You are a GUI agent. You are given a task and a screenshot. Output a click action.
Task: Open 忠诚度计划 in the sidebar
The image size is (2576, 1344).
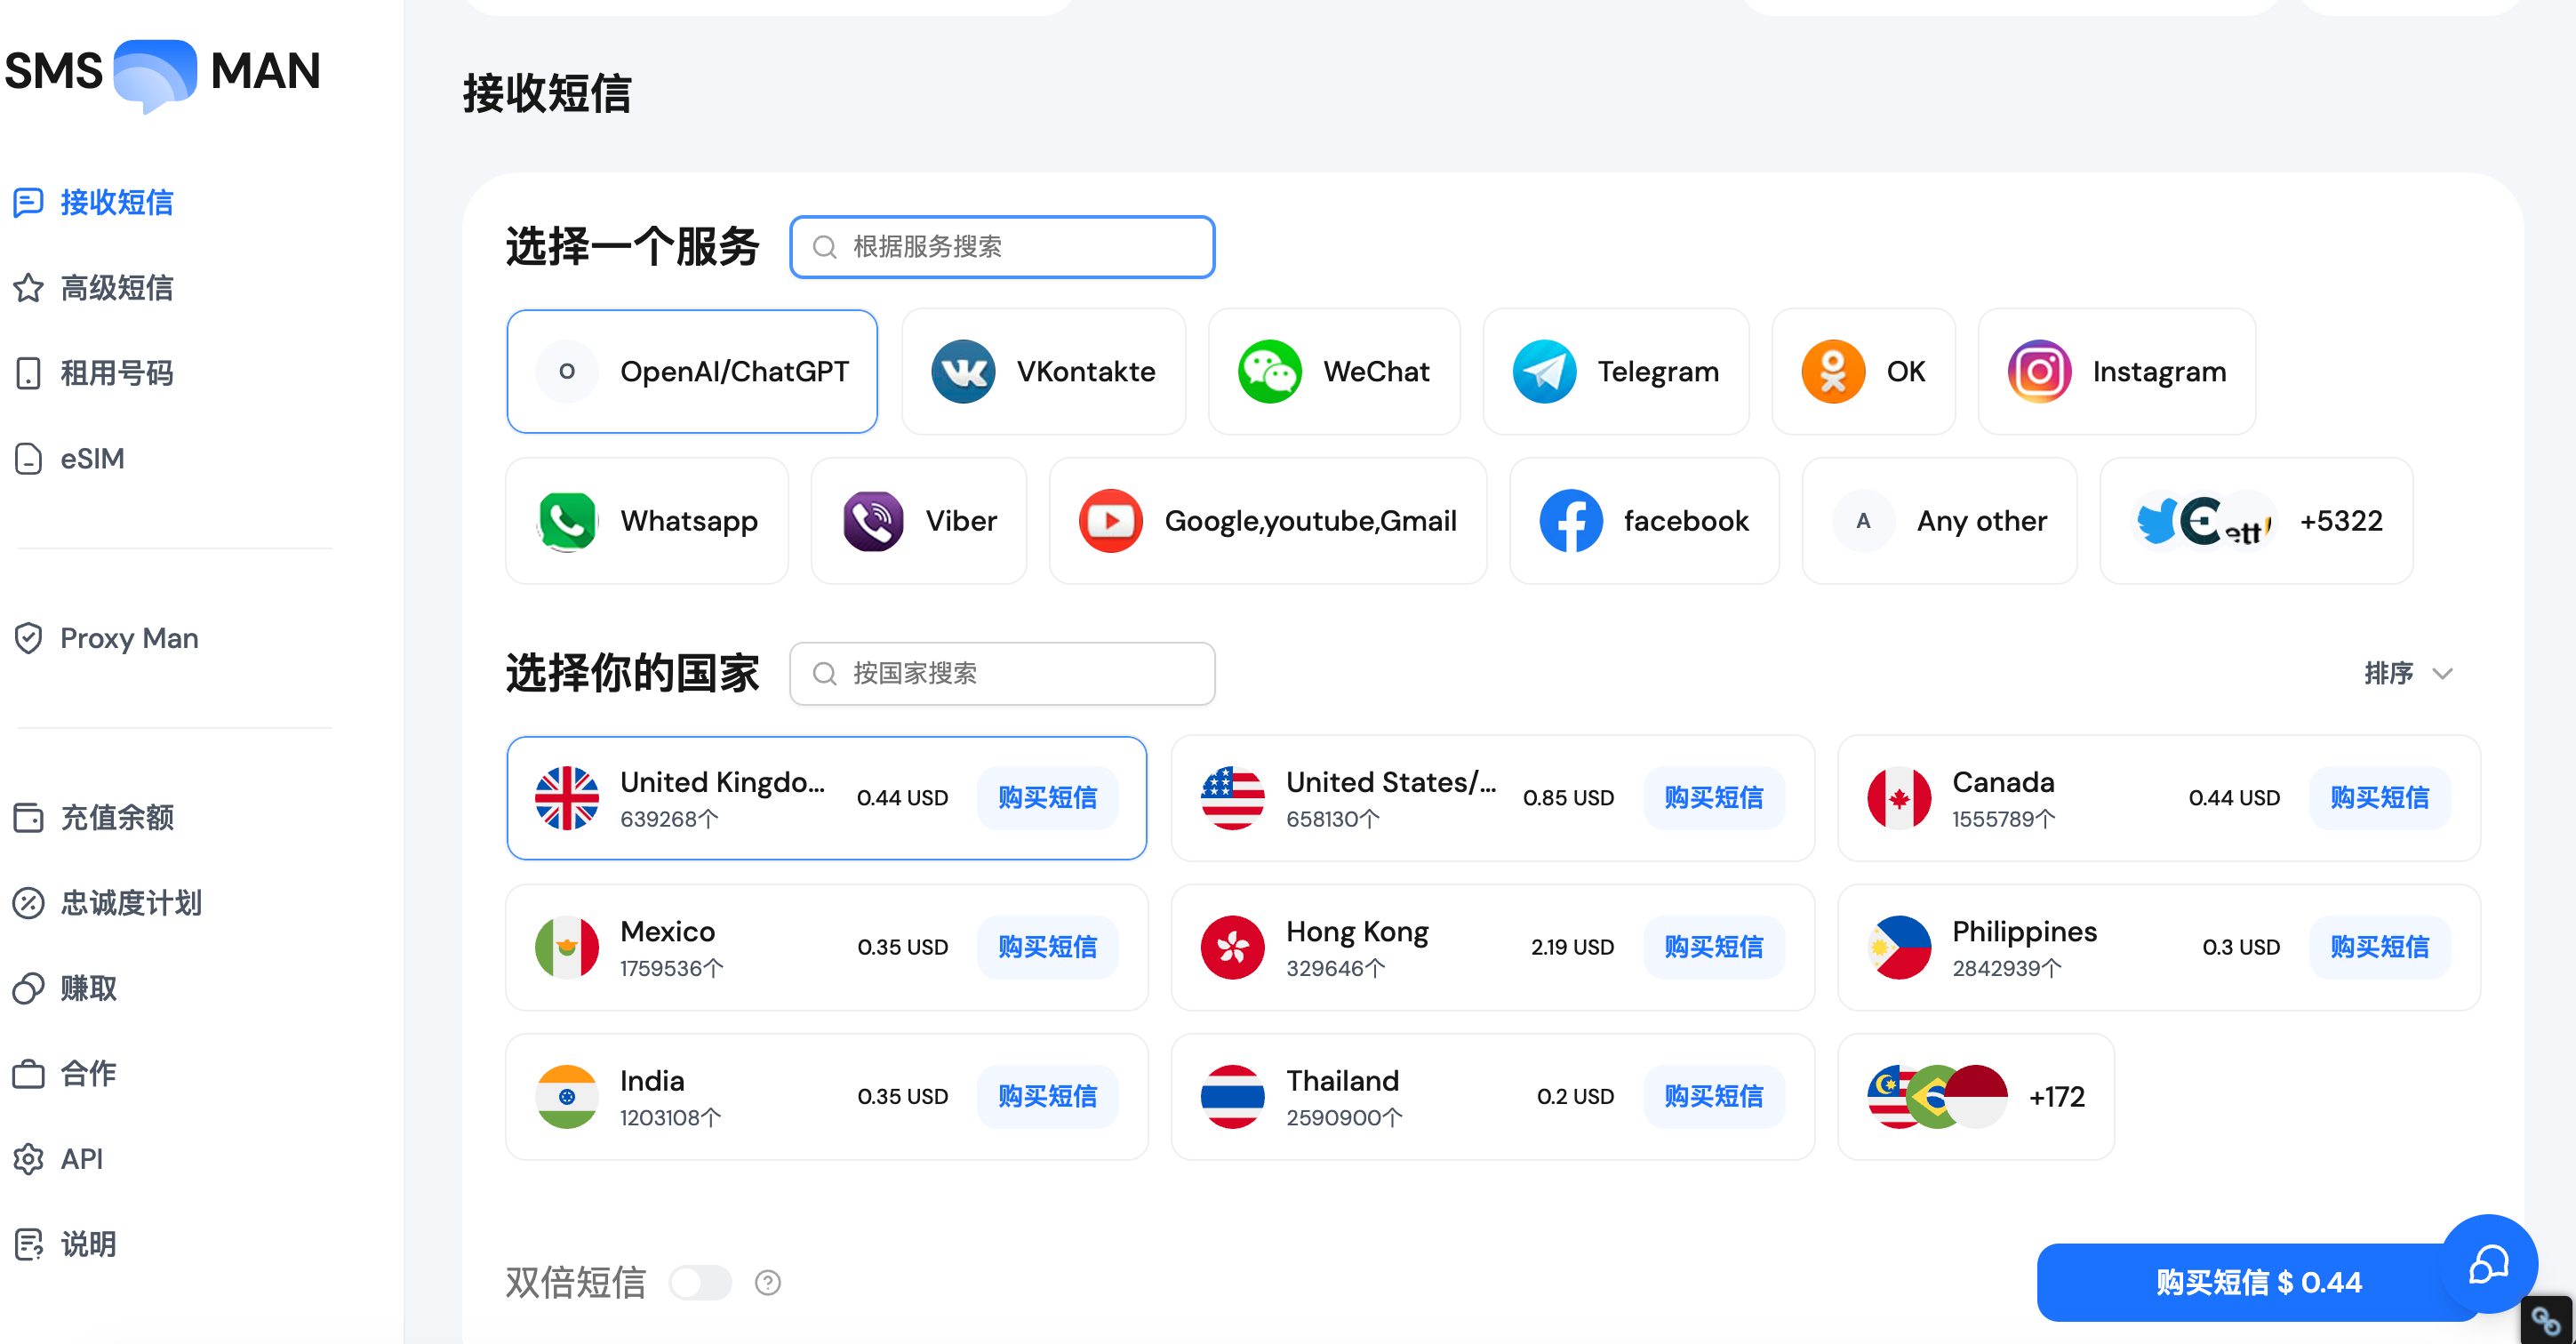[x=107, y=902]
